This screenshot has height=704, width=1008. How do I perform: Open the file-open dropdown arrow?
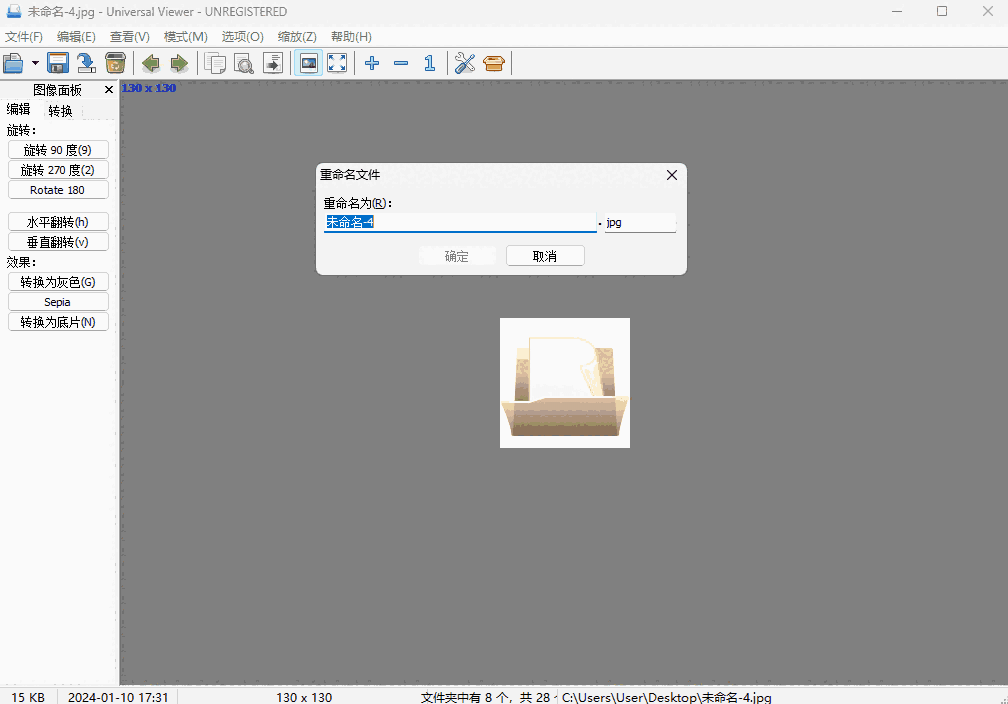click(34, 63)
